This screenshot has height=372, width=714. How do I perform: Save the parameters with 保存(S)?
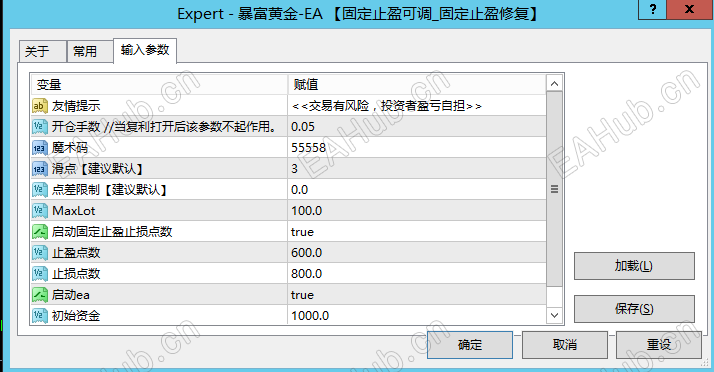(634, 309)
